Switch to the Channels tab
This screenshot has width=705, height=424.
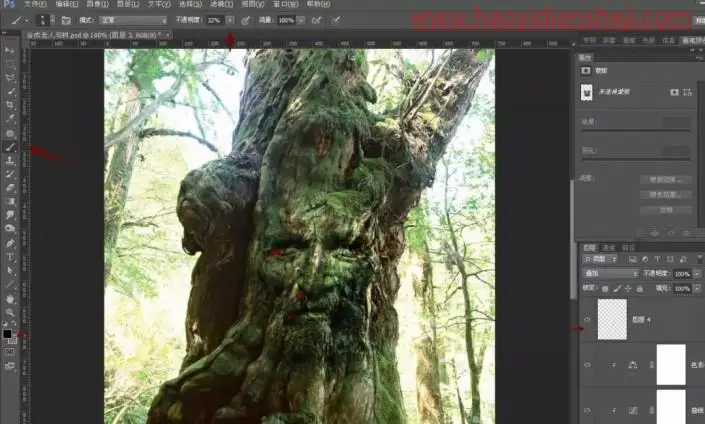pos(608,247)
